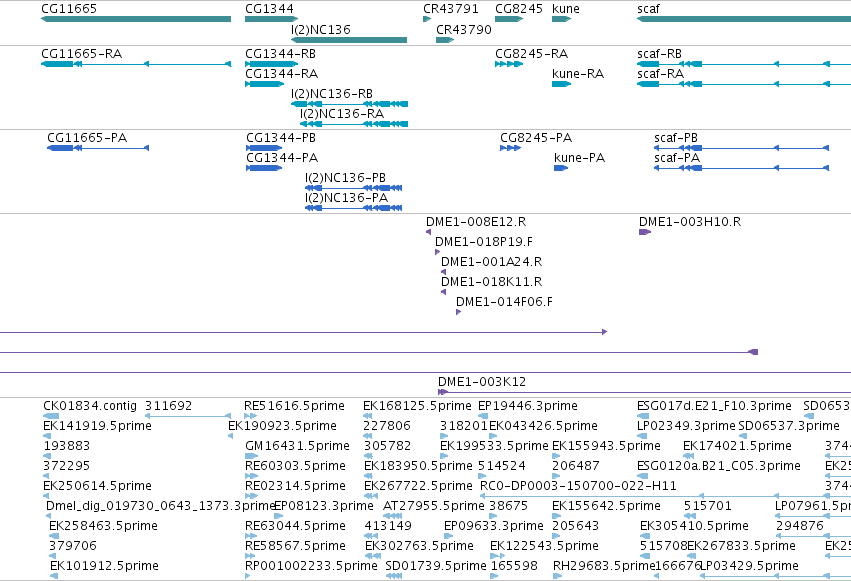
Task: Click the CR43790 gene label
Action: click(x=463, y=29)
